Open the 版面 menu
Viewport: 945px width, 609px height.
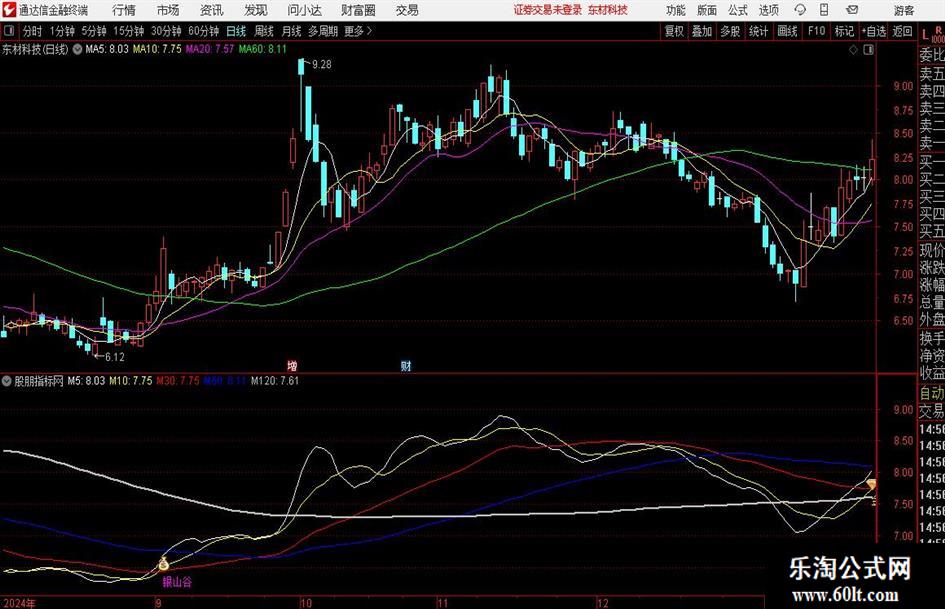click(x=707, y=10)
